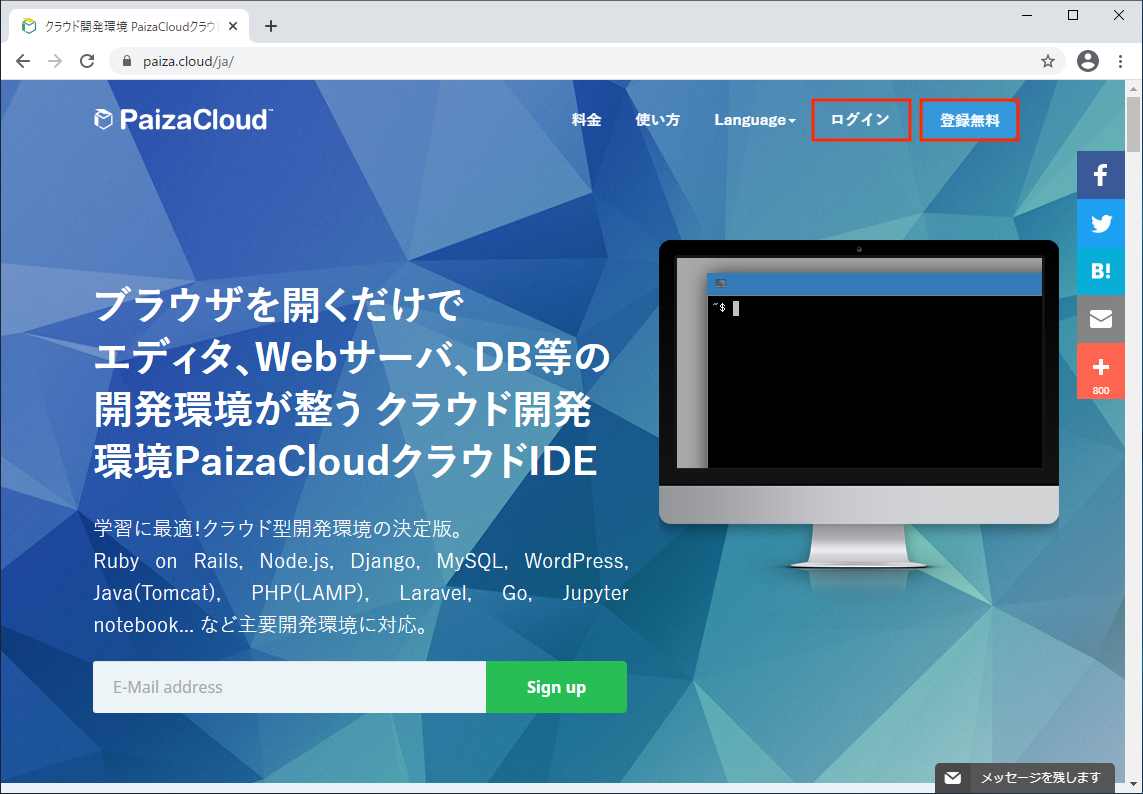Open Chrome three-dot menu

[1120, 61]
